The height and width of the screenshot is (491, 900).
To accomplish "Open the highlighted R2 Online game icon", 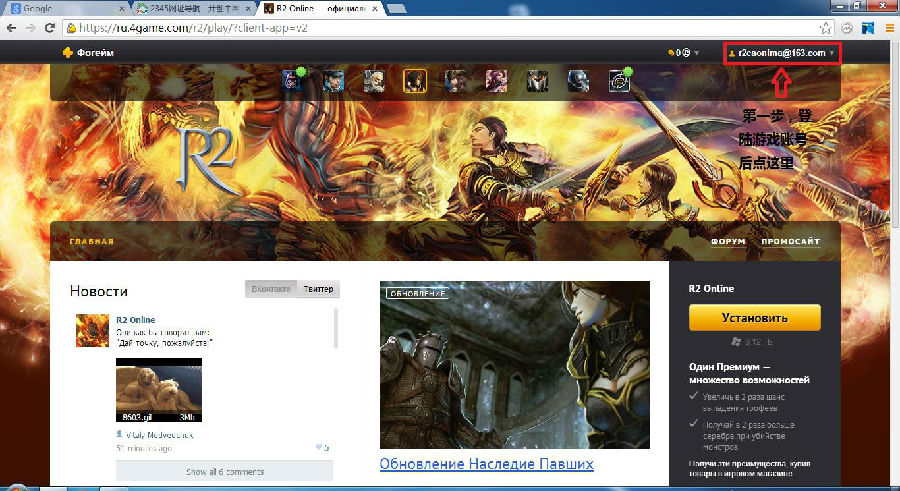I will point(415,81).
